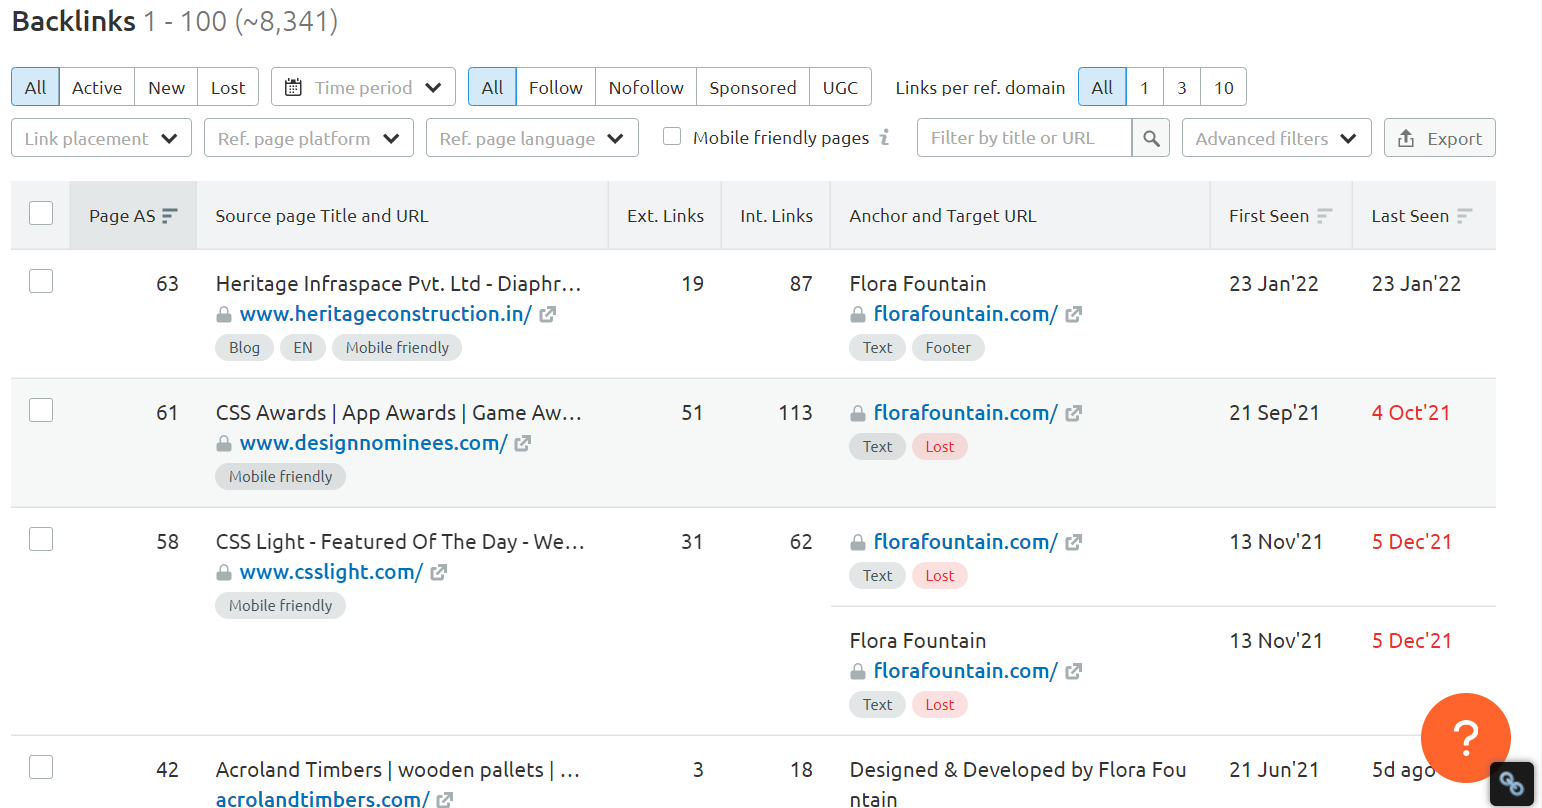The height and width of the screenshot is (808, 1542).
Task: Open www.heritageconstruction.in link
Action: (x=386, y=314)
